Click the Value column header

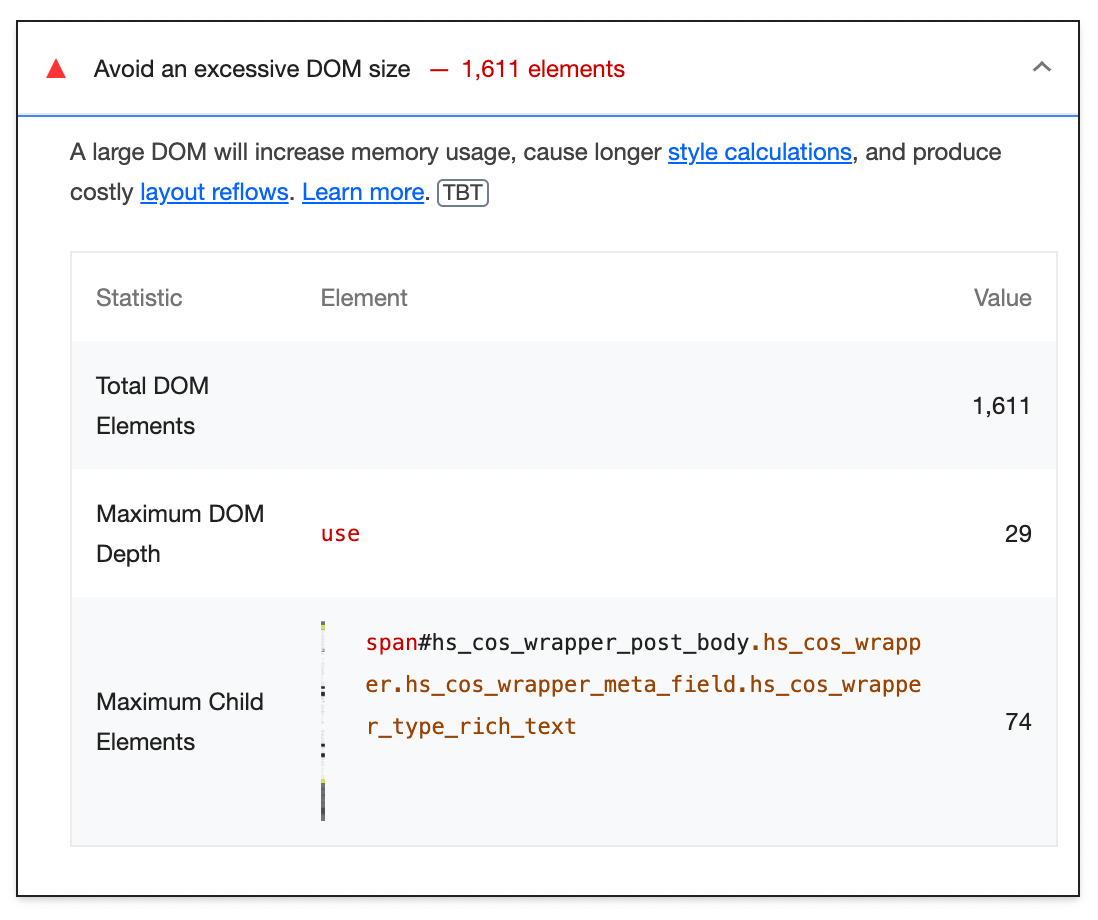click(1002, 297)
